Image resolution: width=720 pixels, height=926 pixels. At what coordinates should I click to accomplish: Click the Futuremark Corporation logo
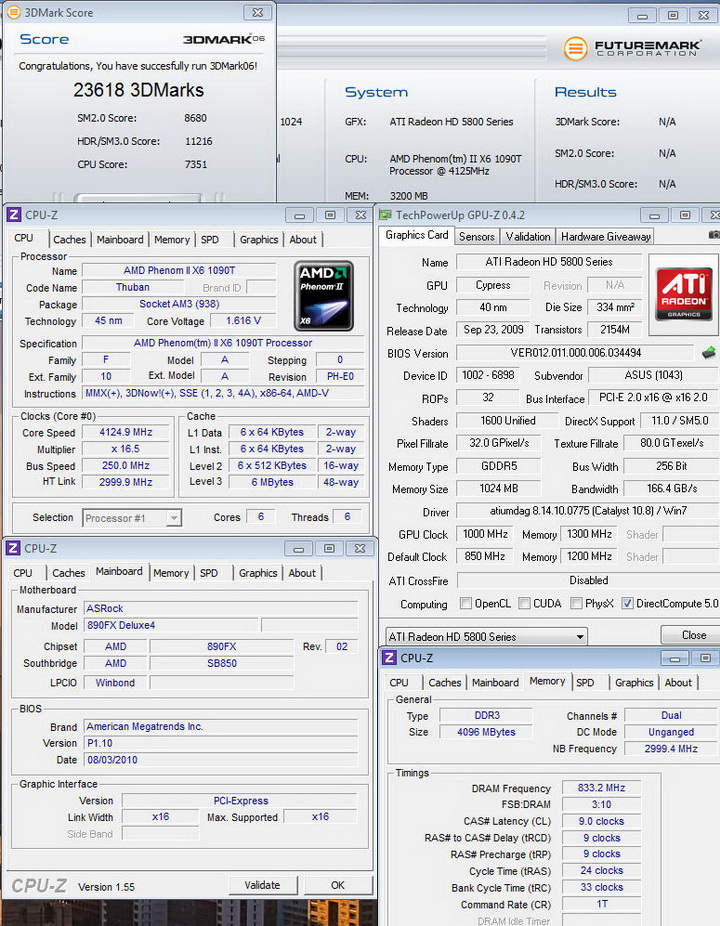(x=631, y=48)
